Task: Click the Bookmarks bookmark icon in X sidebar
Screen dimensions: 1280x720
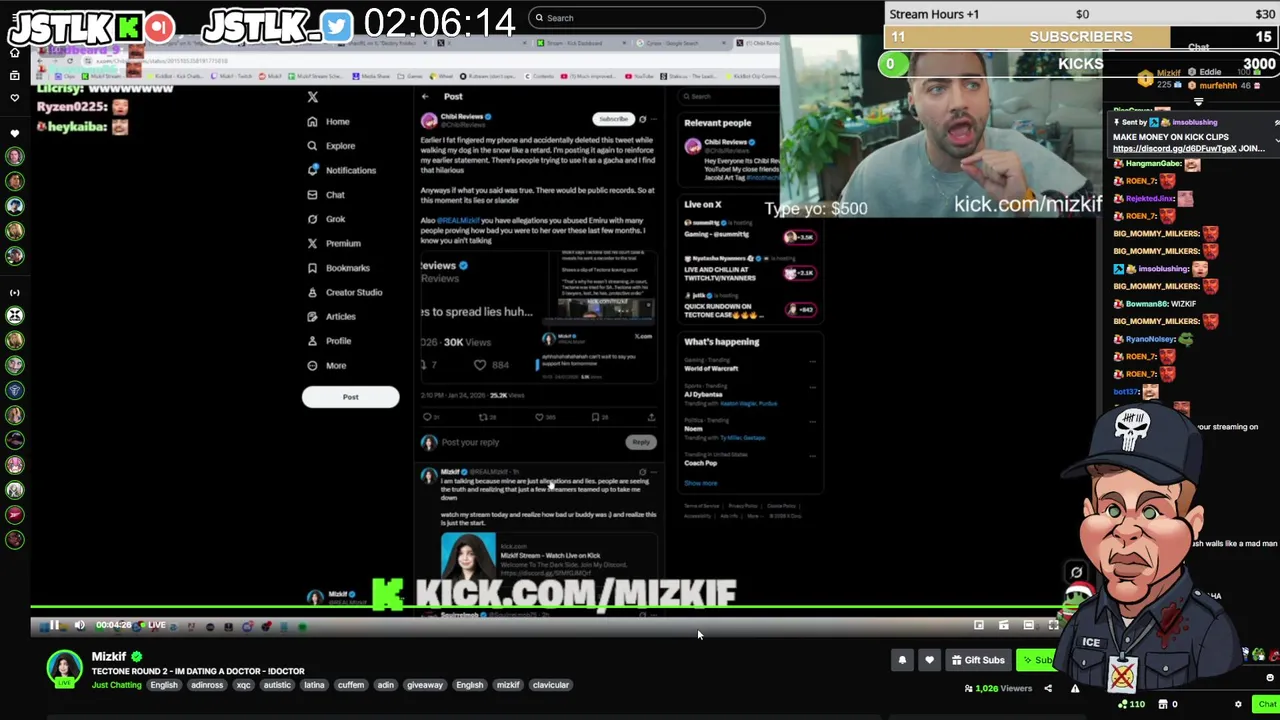Action: [x=313, y=268]
